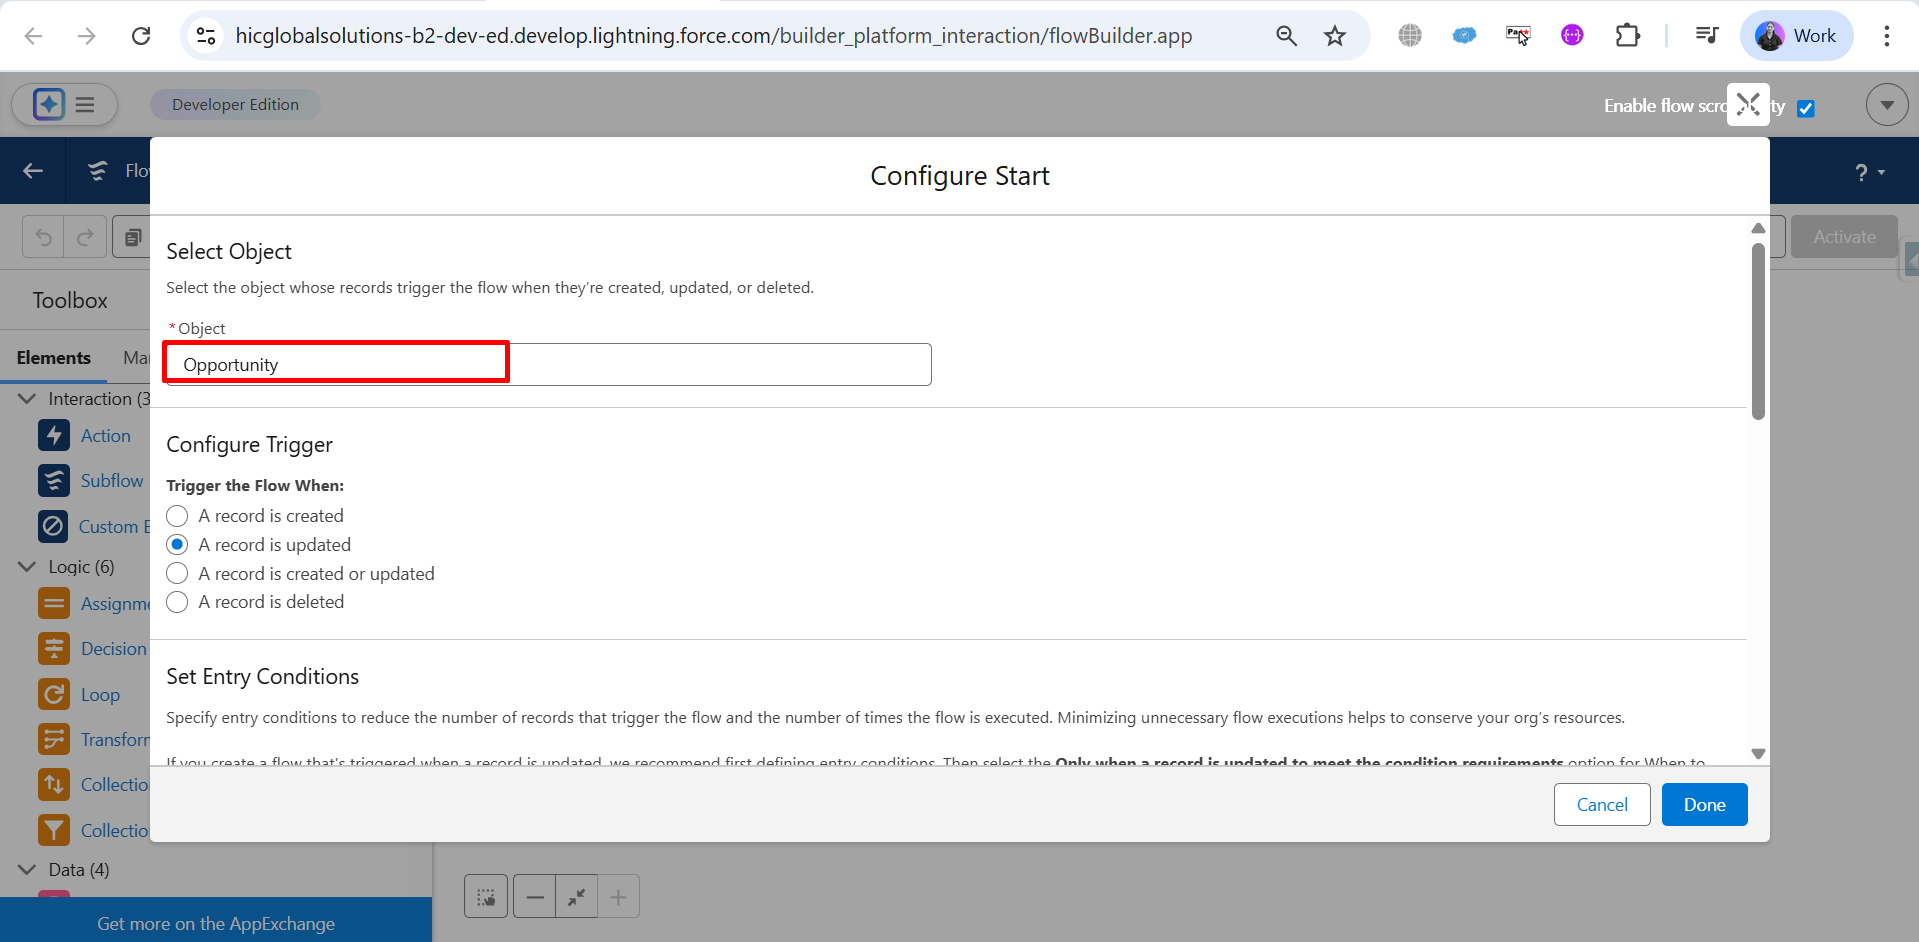Screen dimensions: 1919x942
Task: Cancel the Configure Start dialog
Action: point(1602,805)
